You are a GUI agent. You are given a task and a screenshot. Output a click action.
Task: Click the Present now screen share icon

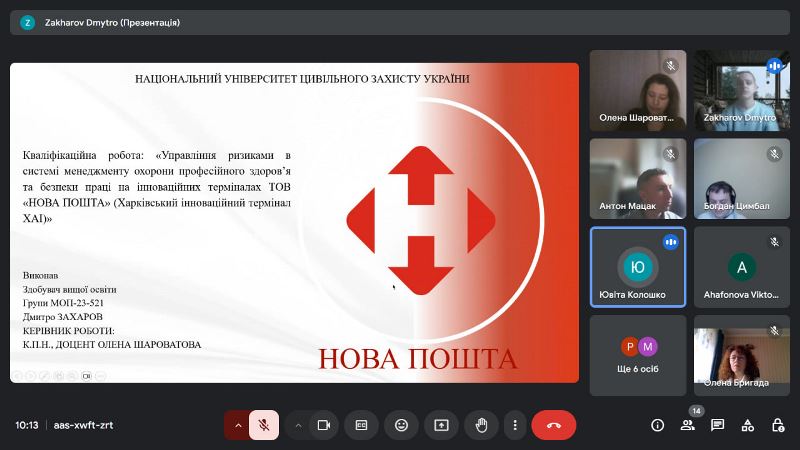[x=441, y=425]
